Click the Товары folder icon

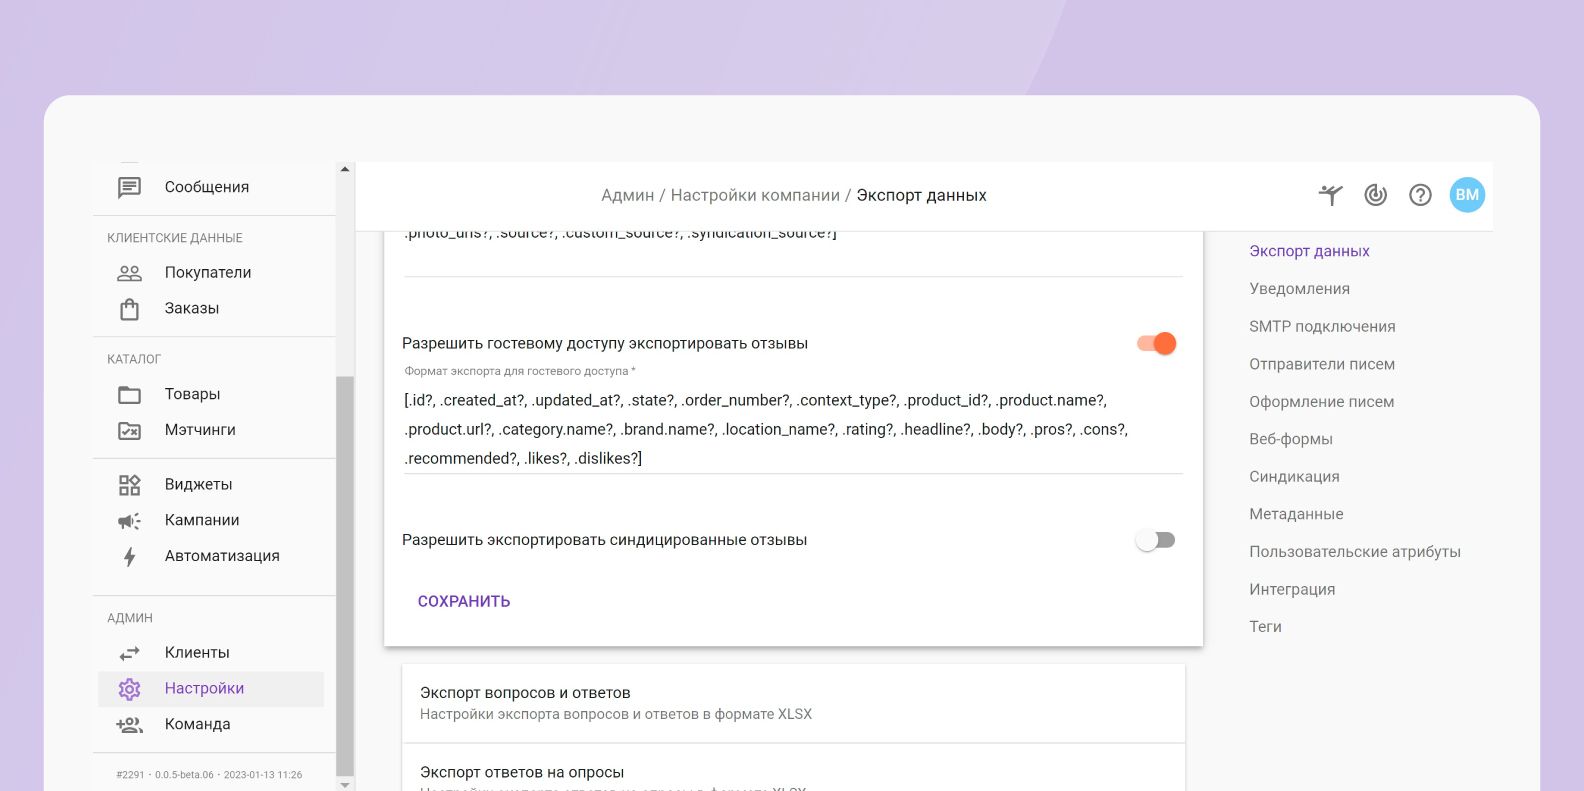[129, 394]
